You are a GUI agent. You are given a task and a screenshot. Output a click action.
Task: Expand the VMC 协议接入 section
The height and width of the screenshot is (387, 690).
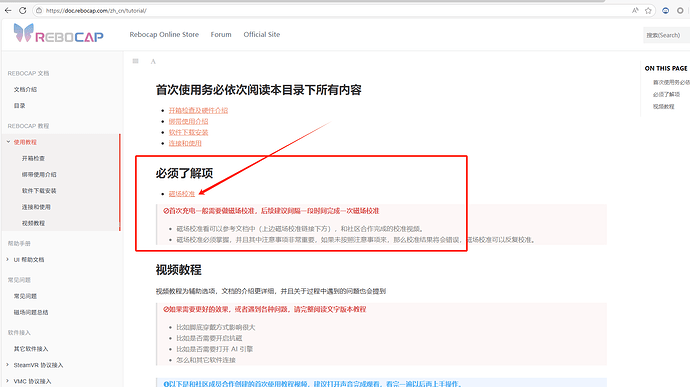(7, 381)
